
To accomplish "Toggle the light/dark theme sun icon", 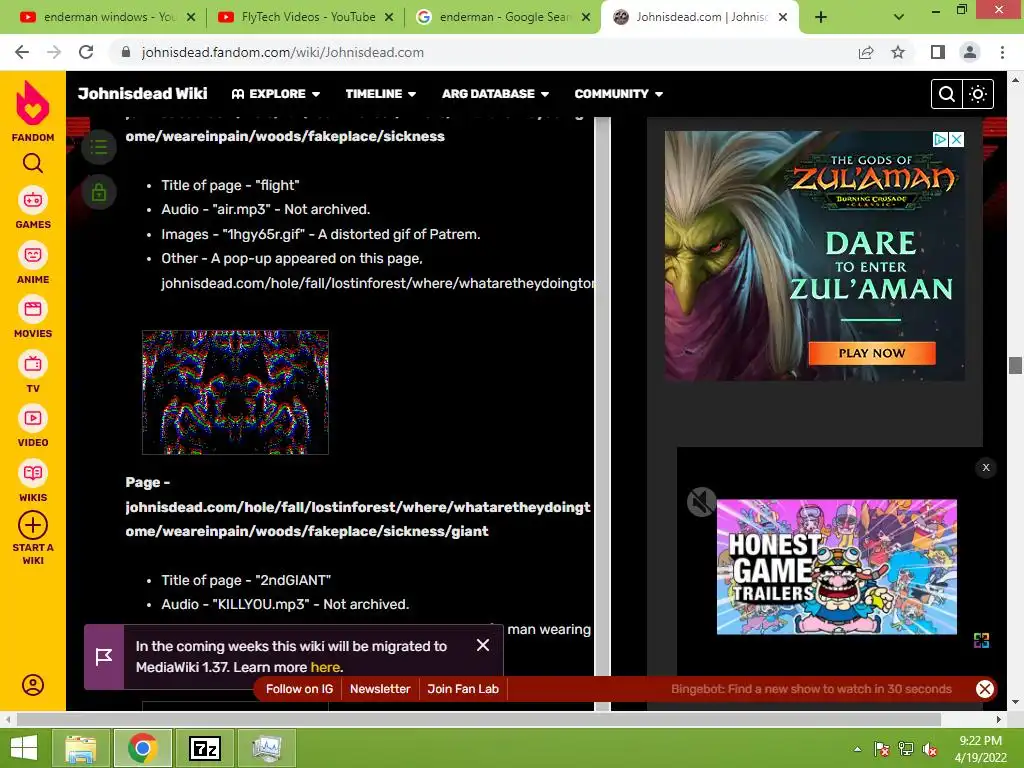I will click(x=978, y=94).
